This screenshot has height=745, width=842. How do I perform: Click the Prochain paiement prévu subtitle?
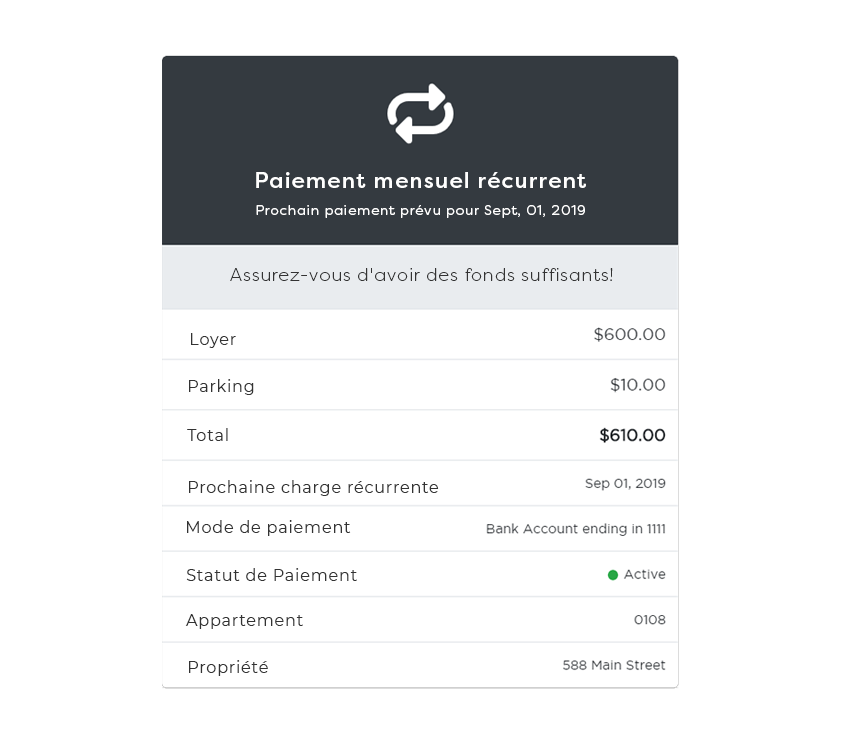point(420,211)
